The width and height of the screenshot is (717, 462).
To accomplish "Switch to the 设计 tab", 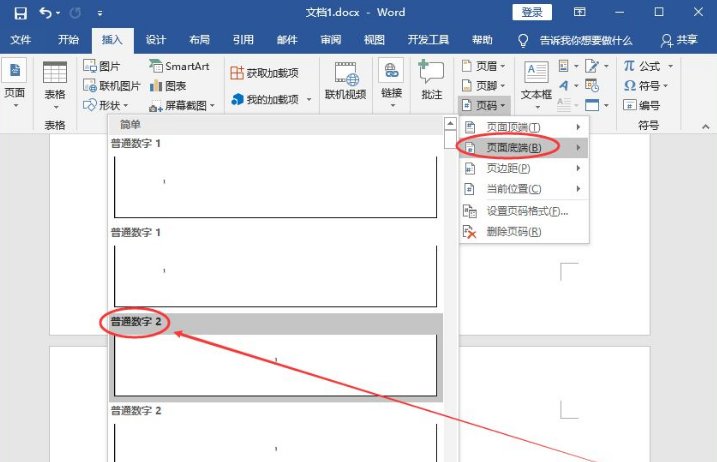I will (155, 40).
